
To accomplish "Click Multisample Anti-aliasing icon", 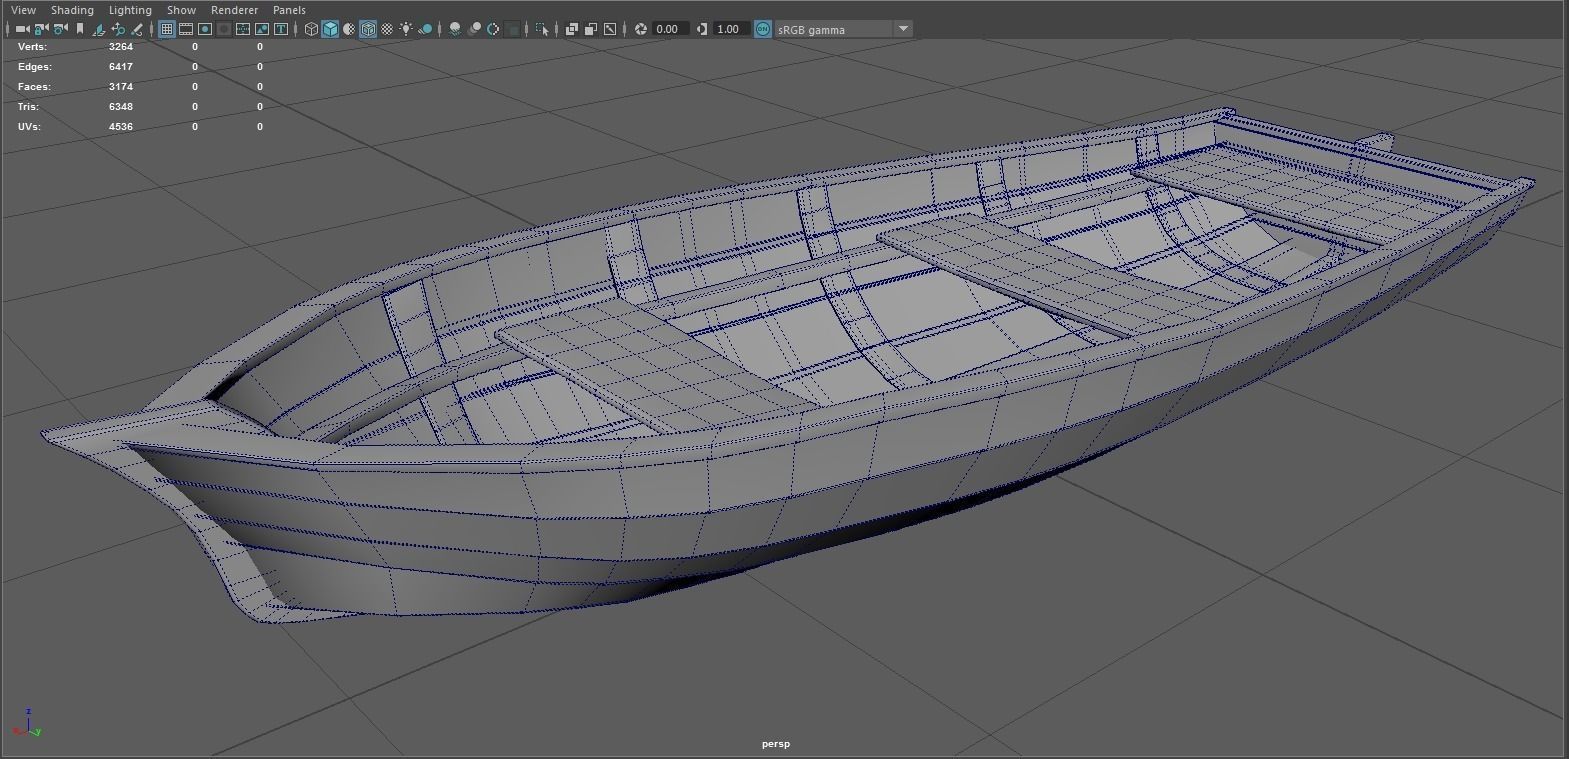I will click(x=493, y=29).
